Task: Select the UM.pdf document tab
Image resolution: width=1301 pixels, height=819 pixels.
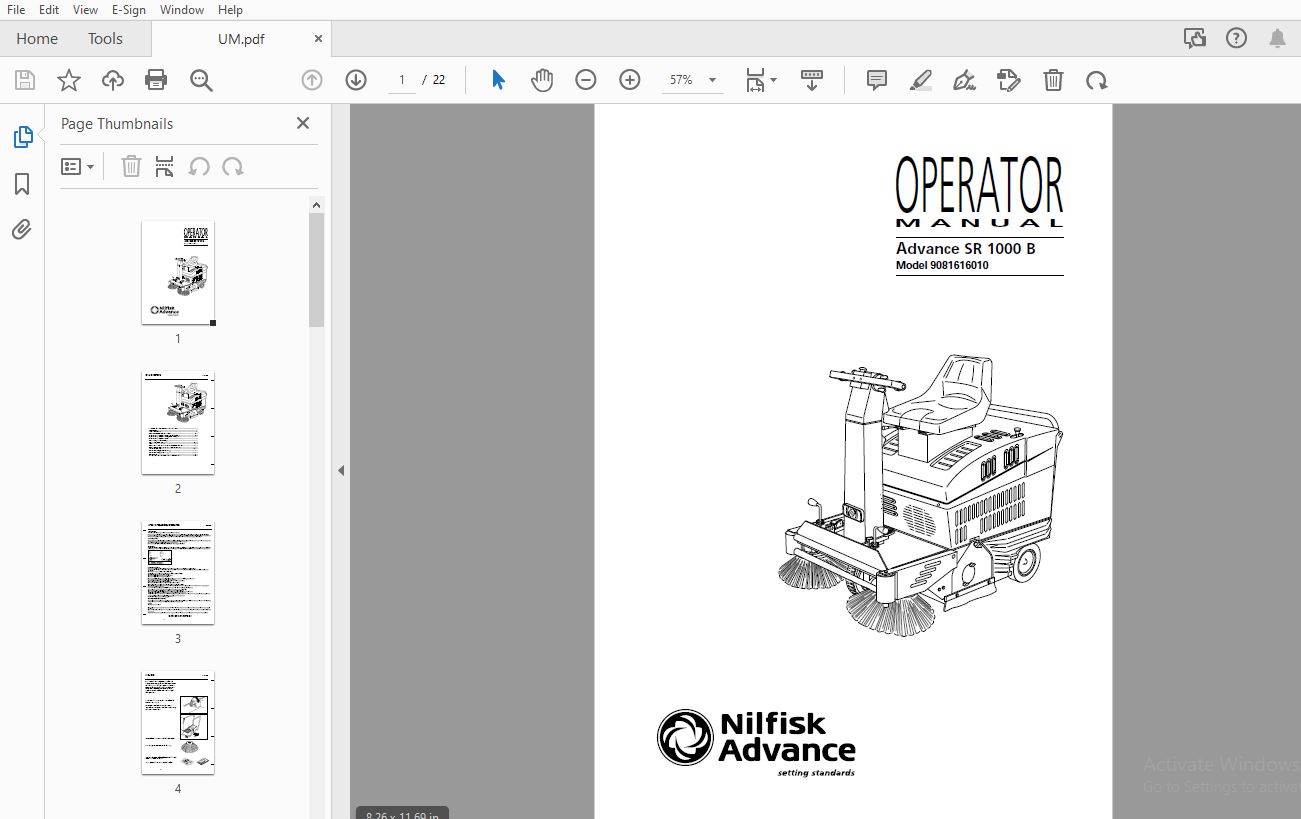Action: 241,39
